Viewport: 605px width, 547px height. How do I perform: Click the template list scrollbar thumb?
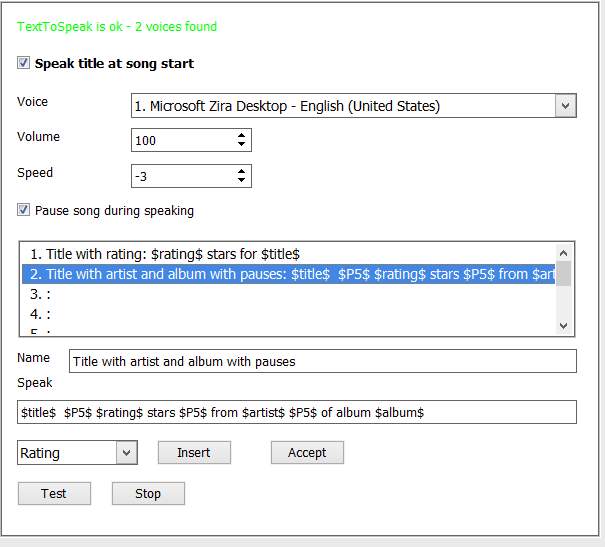pyautogui.click(x=563, y=274)
